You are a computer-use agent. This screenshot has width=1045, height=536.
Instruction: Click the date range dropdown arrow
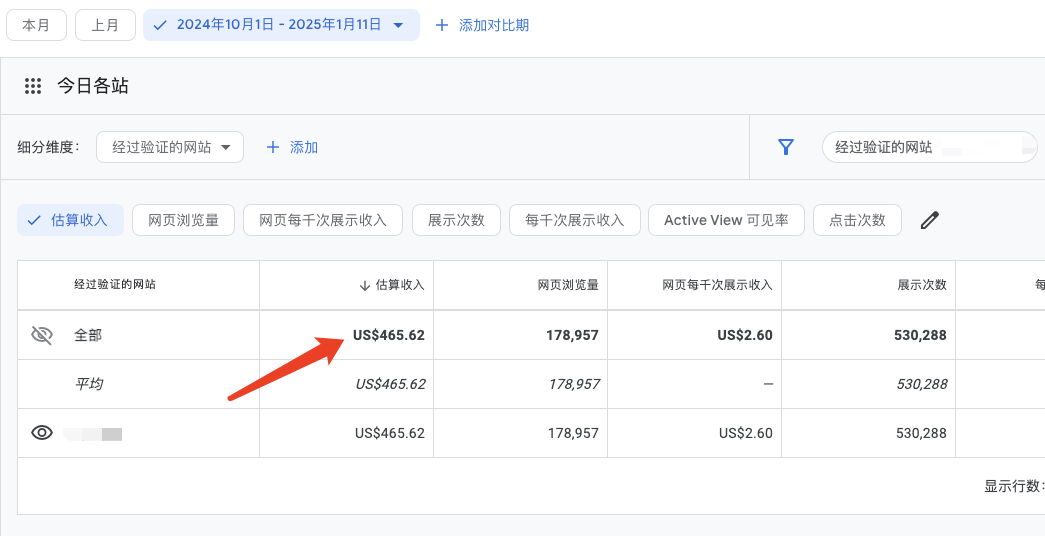click(x=399, y=25)
